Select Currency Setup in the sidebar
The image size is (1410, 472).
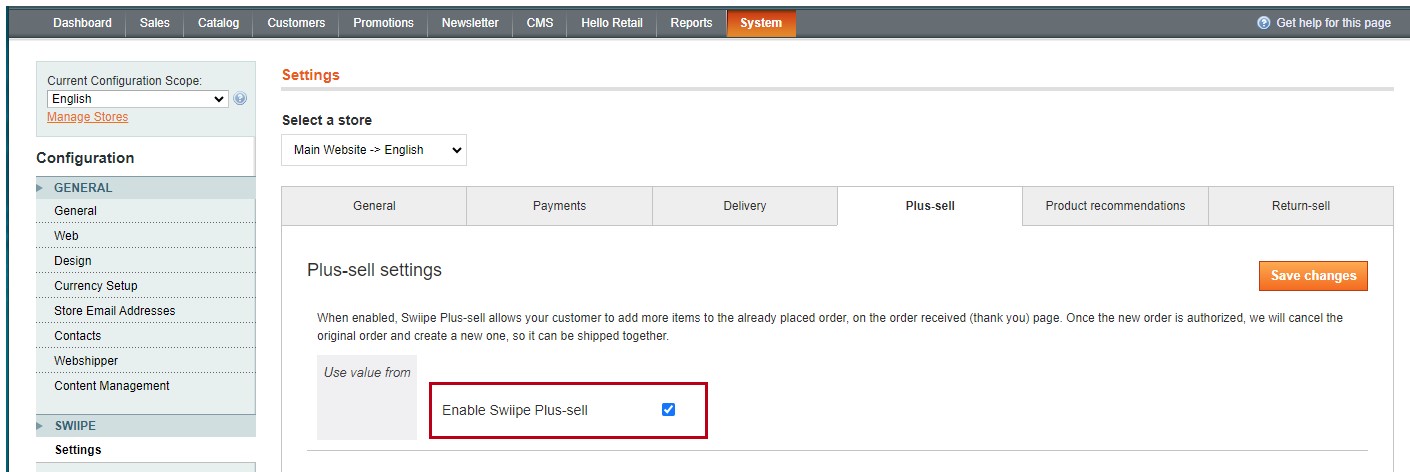tap(96, 286)
